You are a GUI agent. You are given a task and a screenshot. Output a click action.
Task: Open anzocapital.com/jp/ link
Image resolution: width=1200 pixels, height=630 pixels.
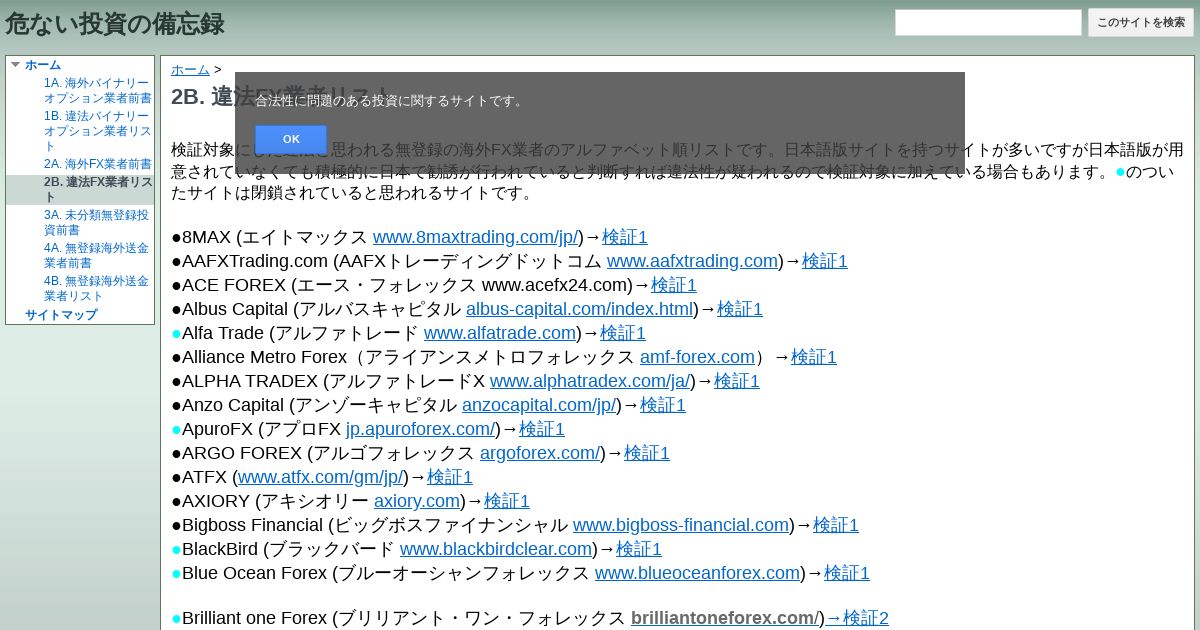tap(539, 405)
